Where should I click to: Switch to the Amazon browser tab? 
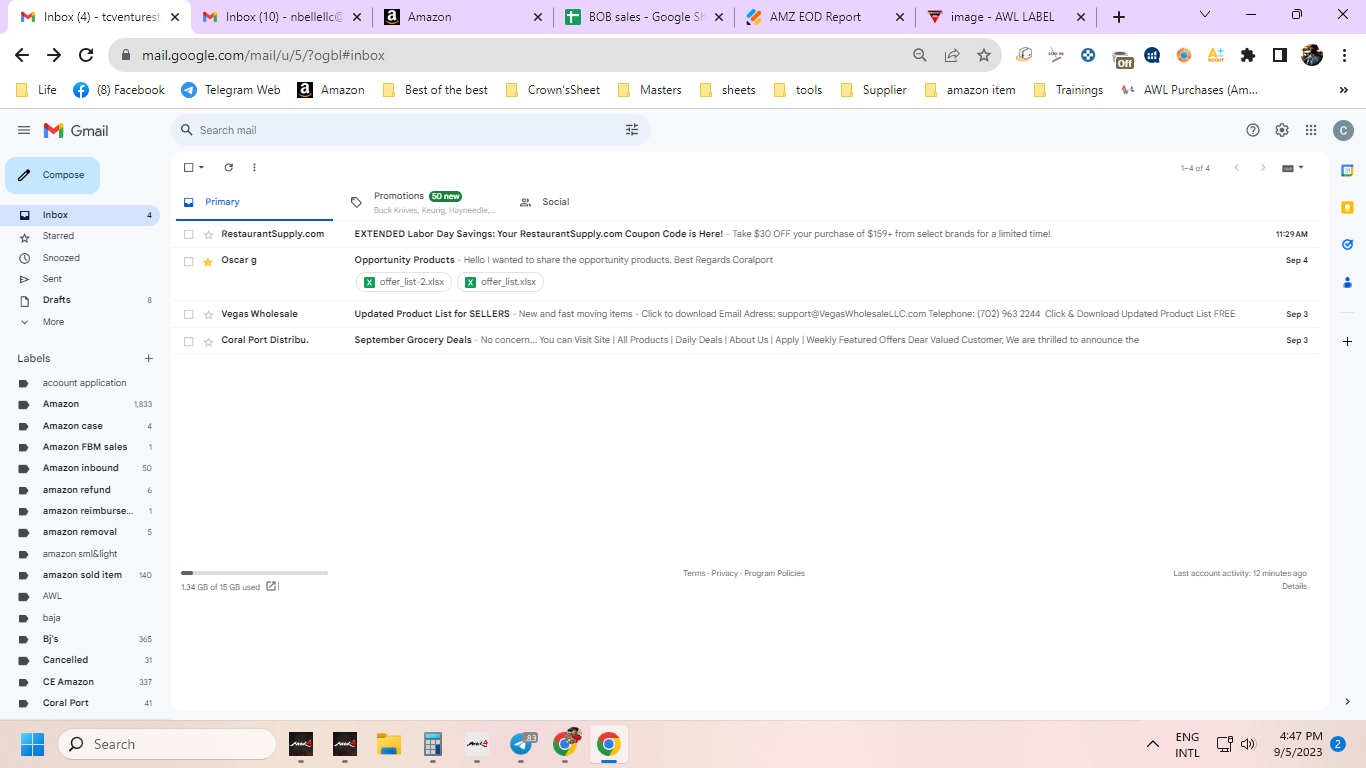point(462,17)
